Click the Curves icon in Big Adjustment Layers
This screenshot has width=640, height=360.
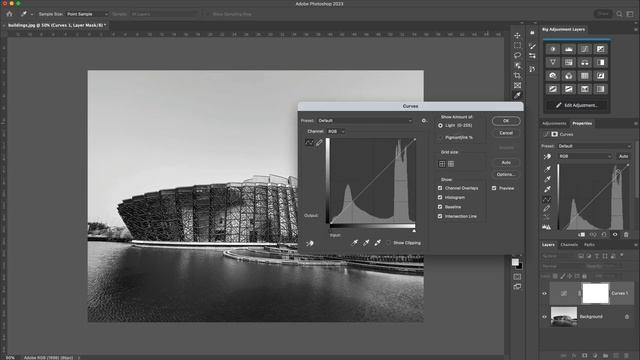[x=584, y=49]
